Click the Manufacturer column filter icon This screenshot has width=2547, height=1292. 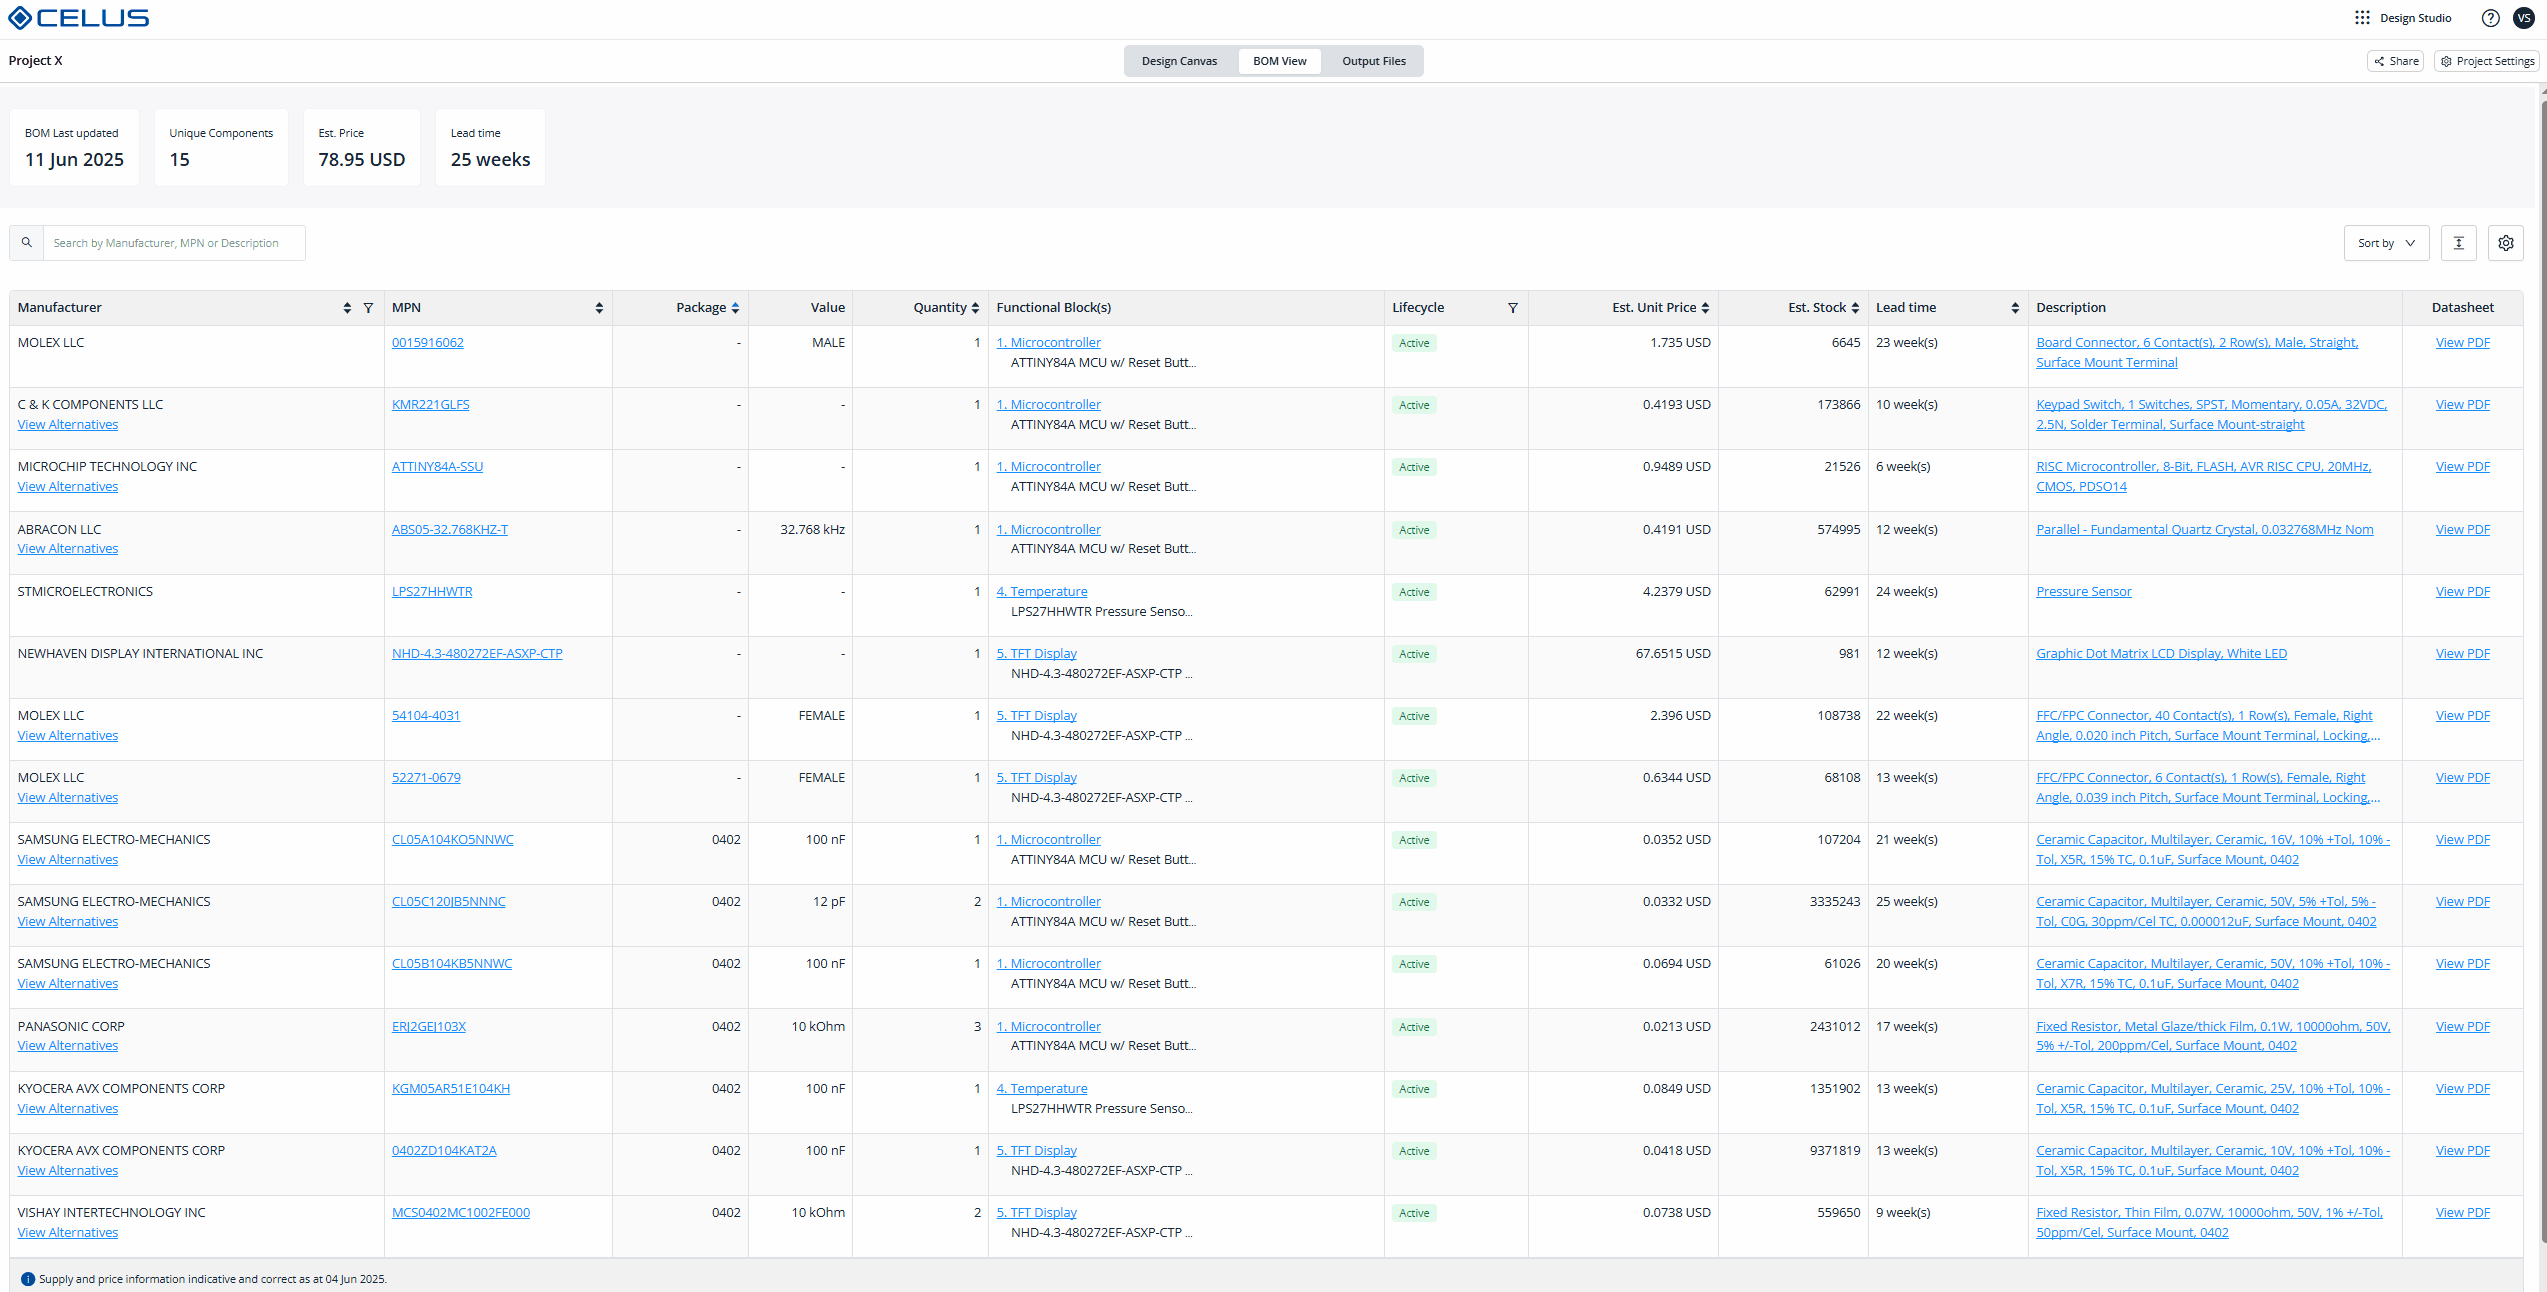click(368, 308)
